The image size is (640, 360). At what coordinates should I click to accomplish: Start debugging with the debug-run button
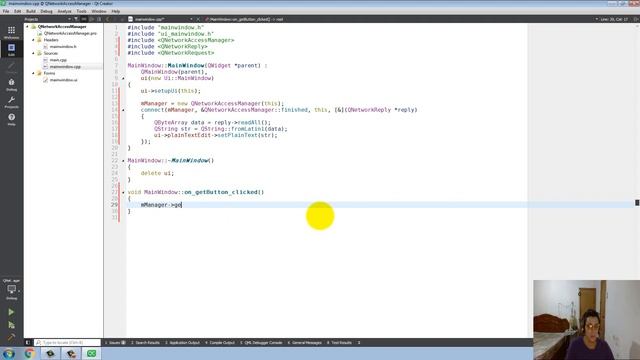(11, 325)
